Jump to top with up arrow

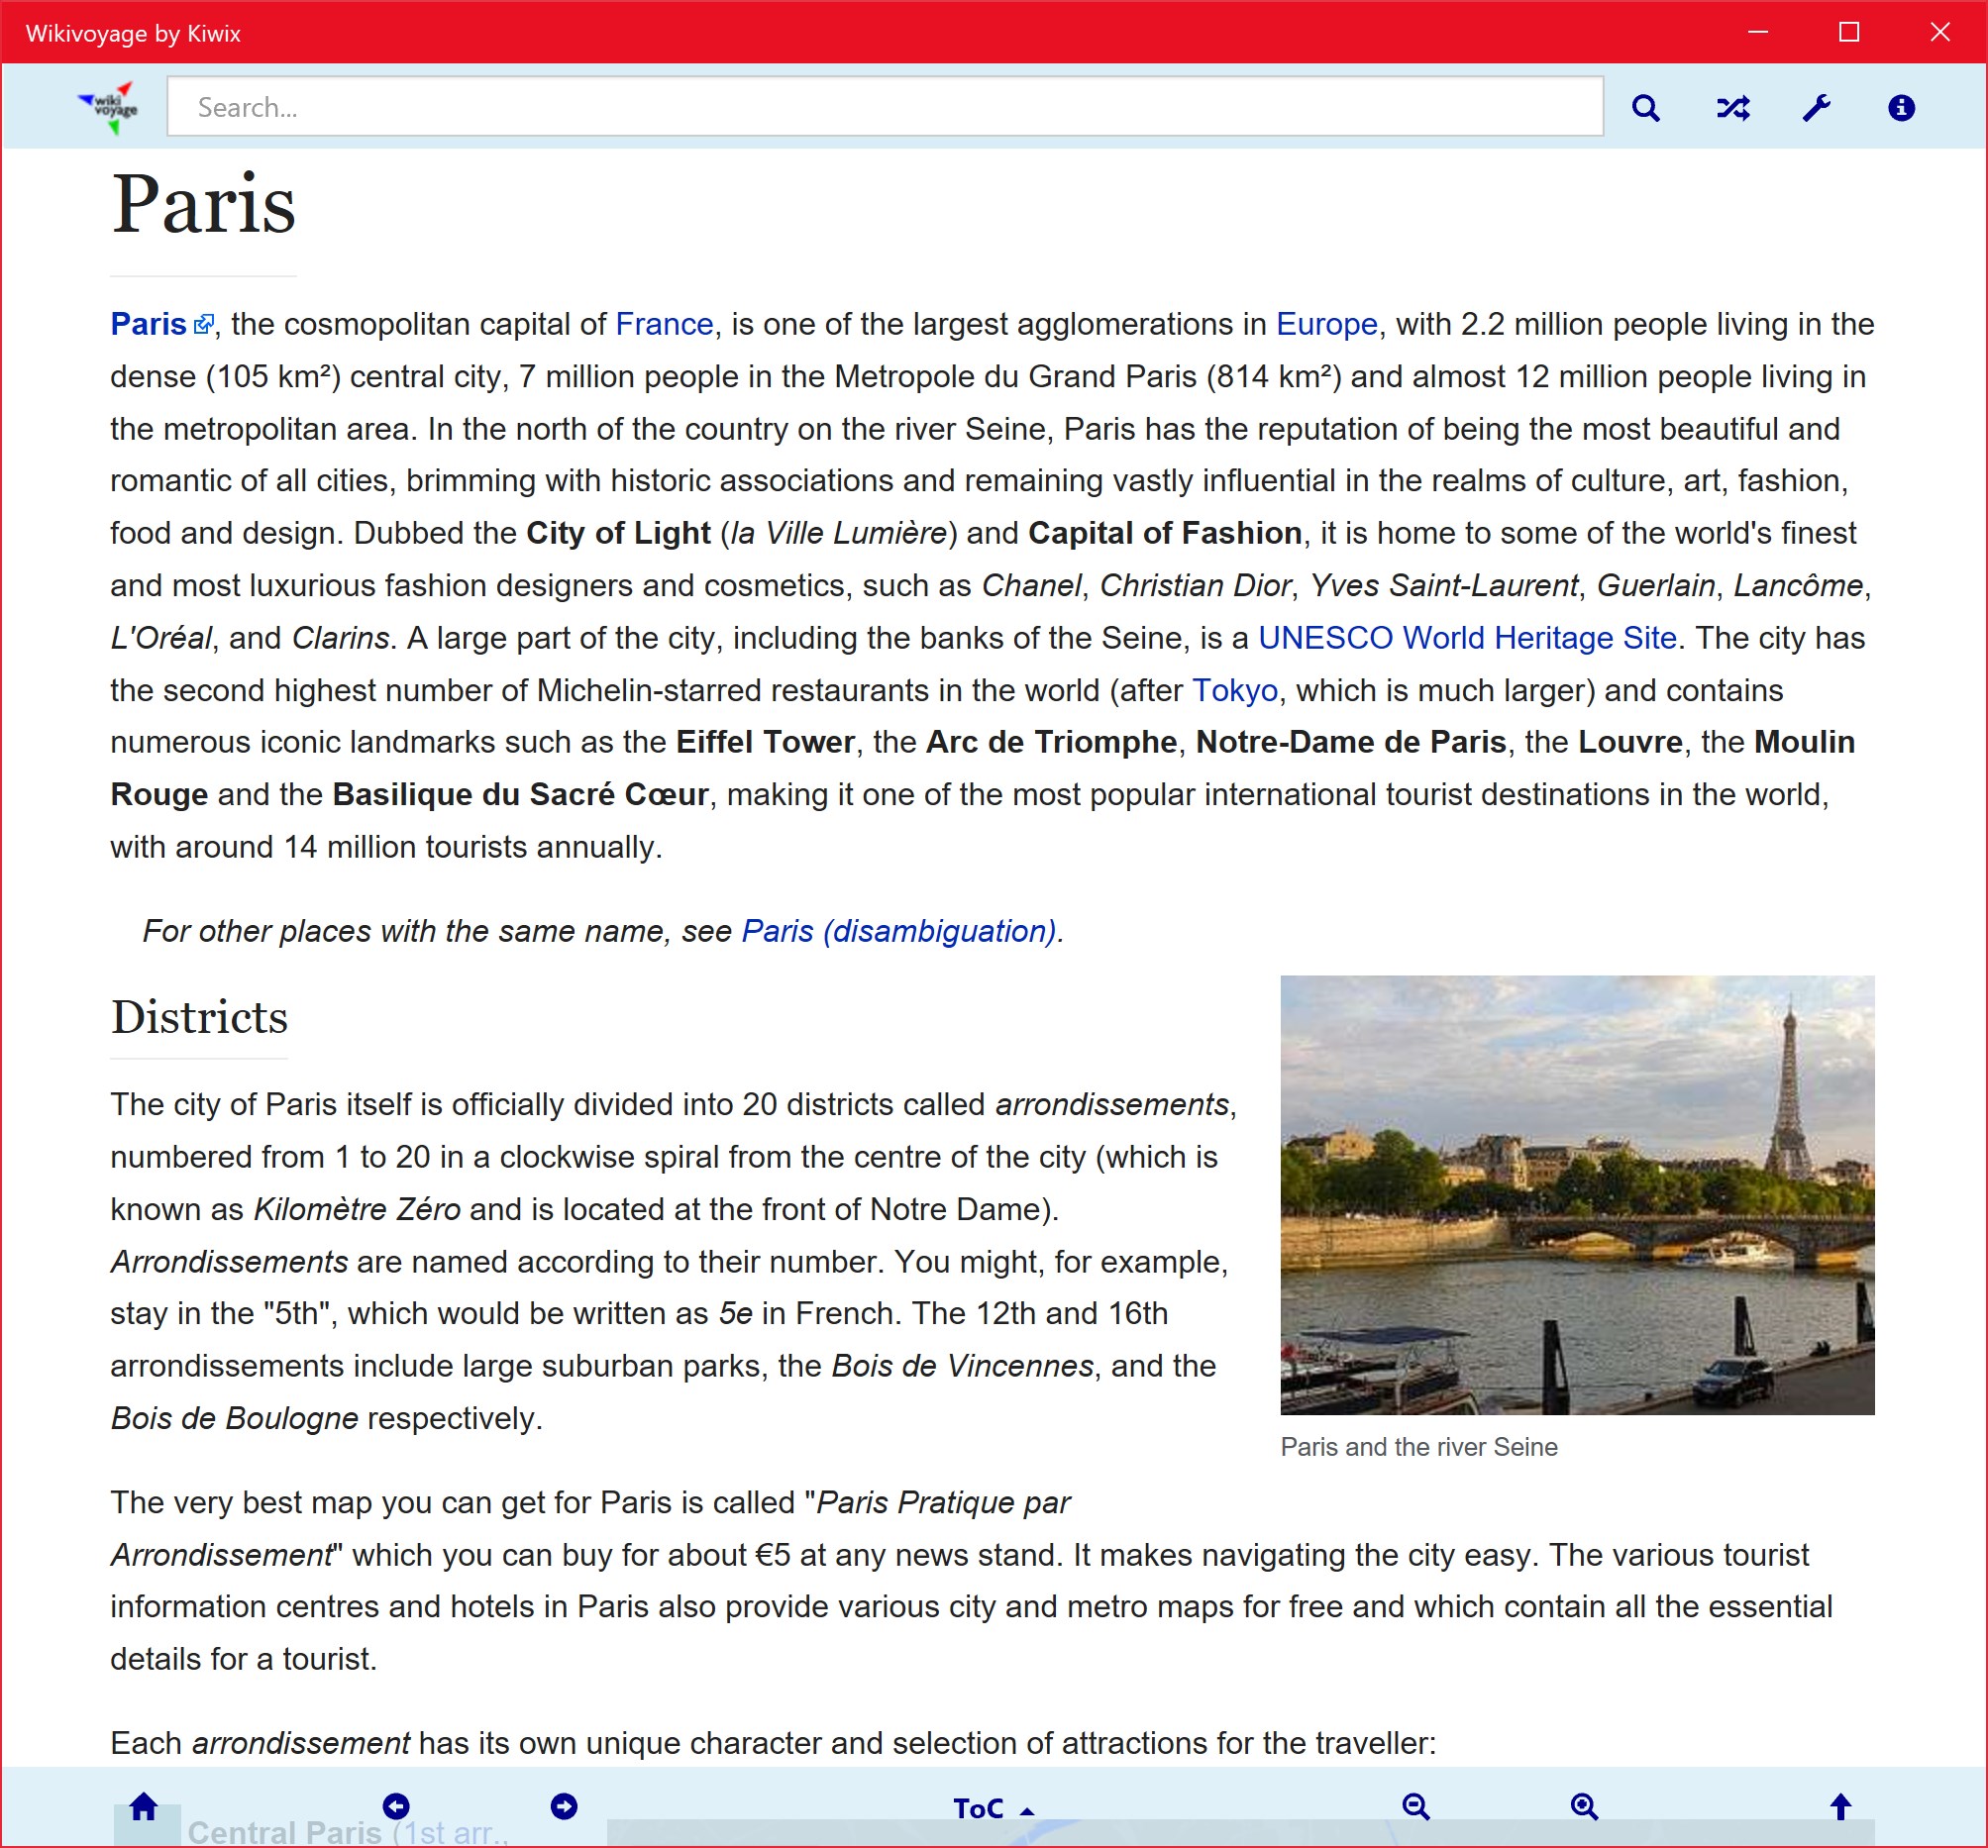coord(1840,1806)
